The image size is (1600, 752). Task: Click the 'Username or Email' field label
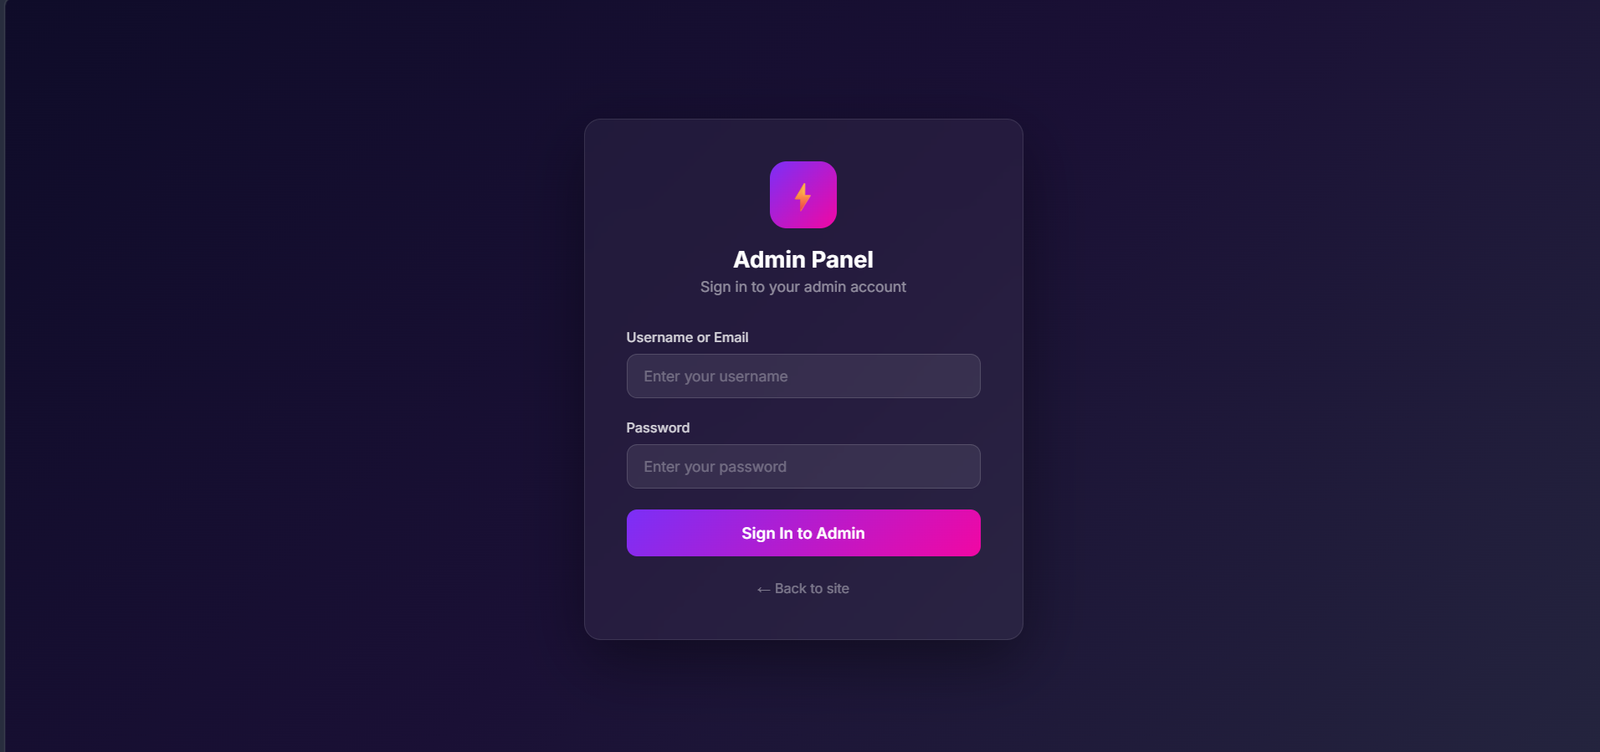click(x=687, y=337)
